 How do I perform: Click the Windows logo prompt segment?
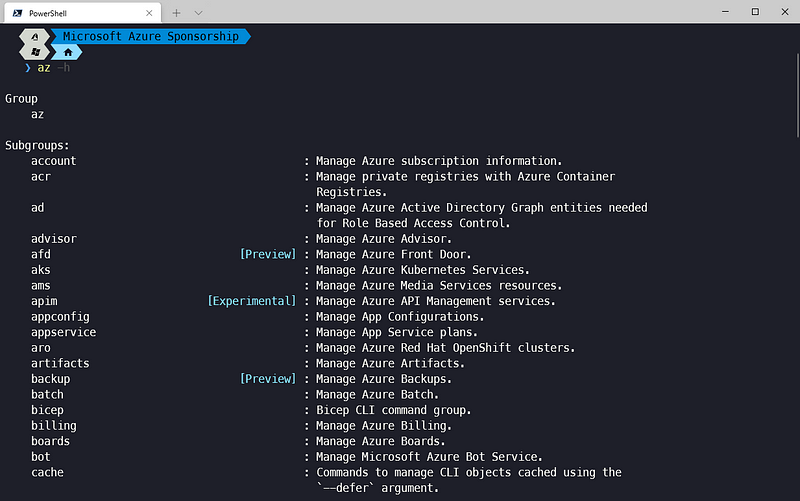pos(35,52)
